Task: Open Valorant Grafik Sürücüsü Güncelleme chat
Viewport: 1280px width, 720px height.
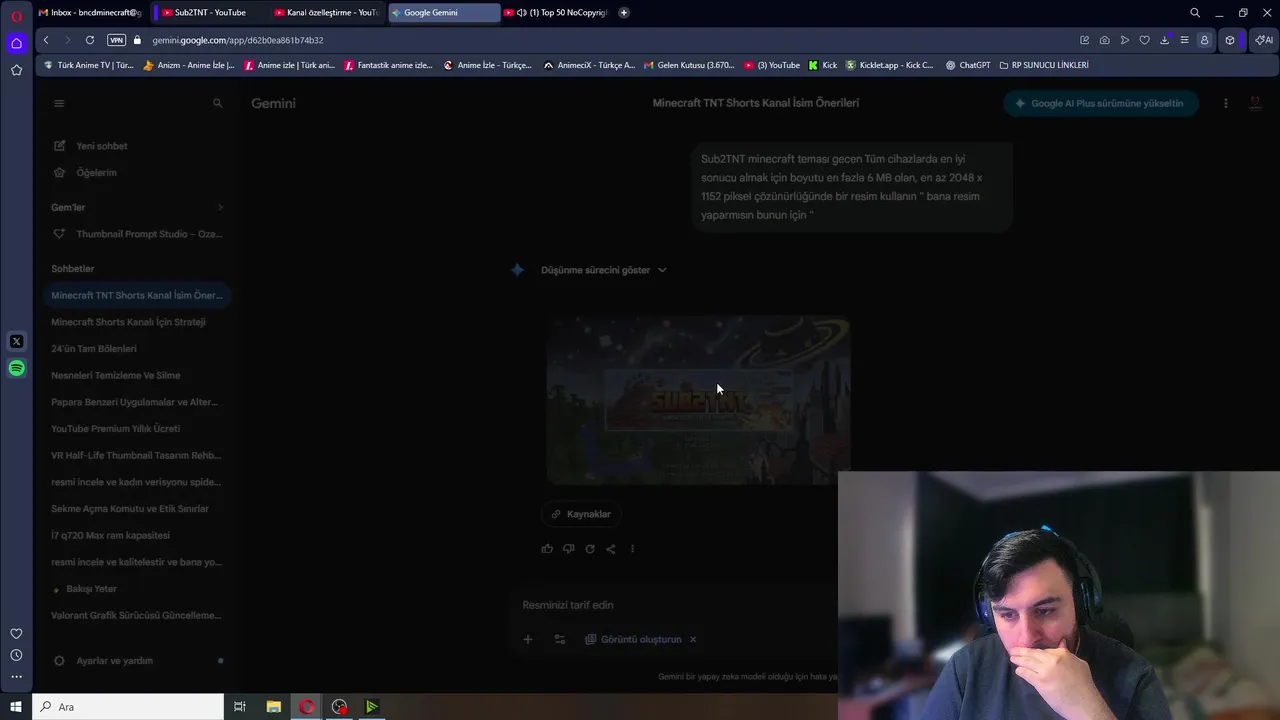Action: (136, 615)
